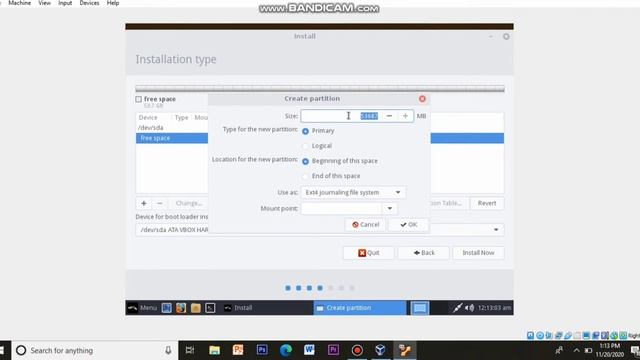The image size is (640, 360).
Task: Click the Size input field
Action: pos(341,116)
